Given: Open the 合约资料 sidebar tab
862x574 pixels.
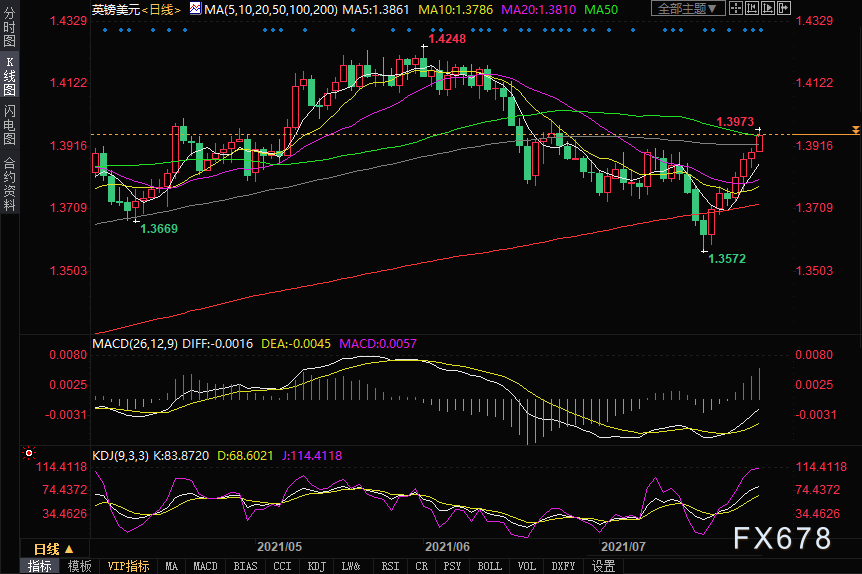Looking at the screenshot, I should click(9, 184).
